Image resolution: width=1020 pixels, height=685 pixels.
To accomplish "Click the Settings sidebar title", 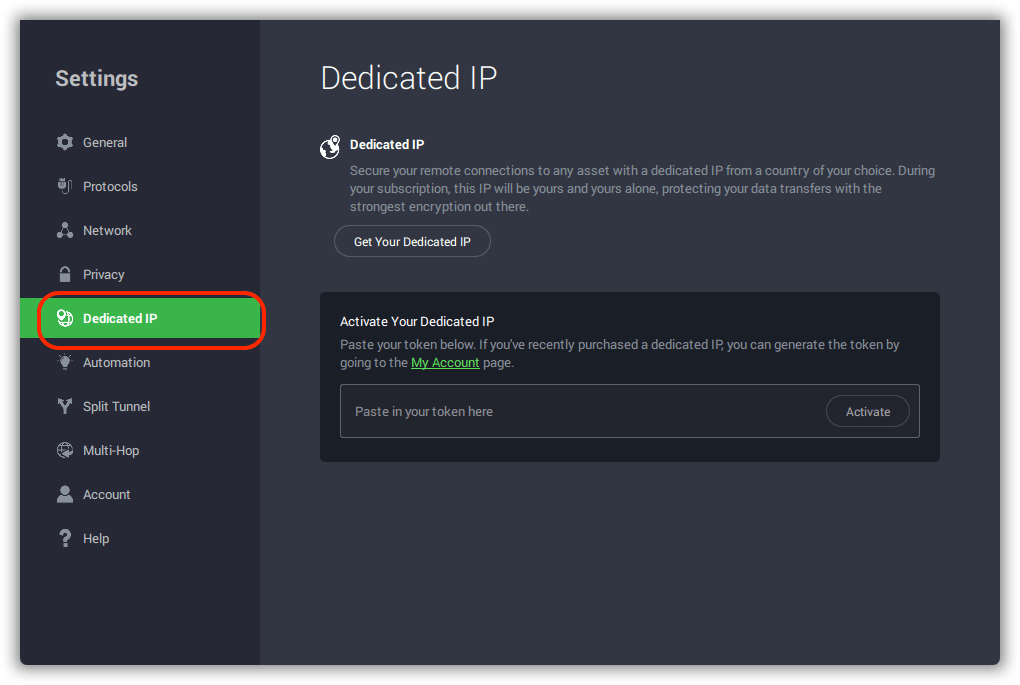I will pos(96,78).
